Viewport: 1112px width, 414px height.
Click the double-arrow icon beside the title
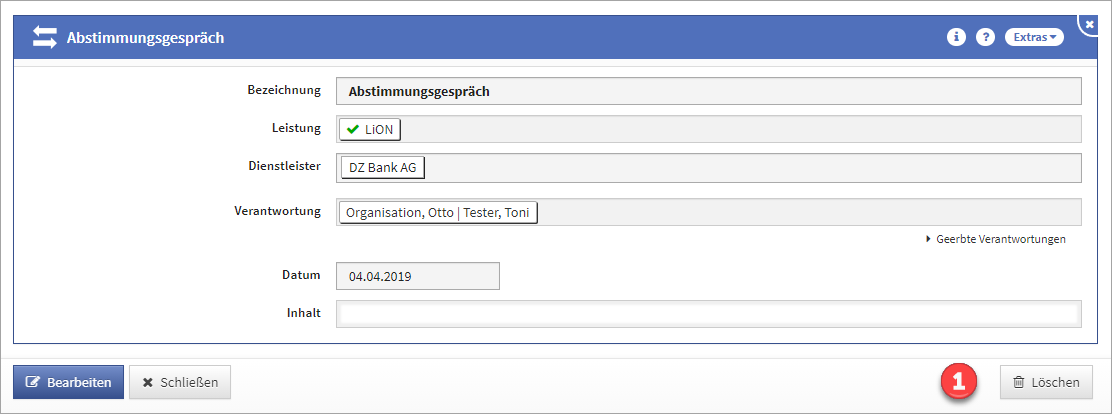click(45, 38)
